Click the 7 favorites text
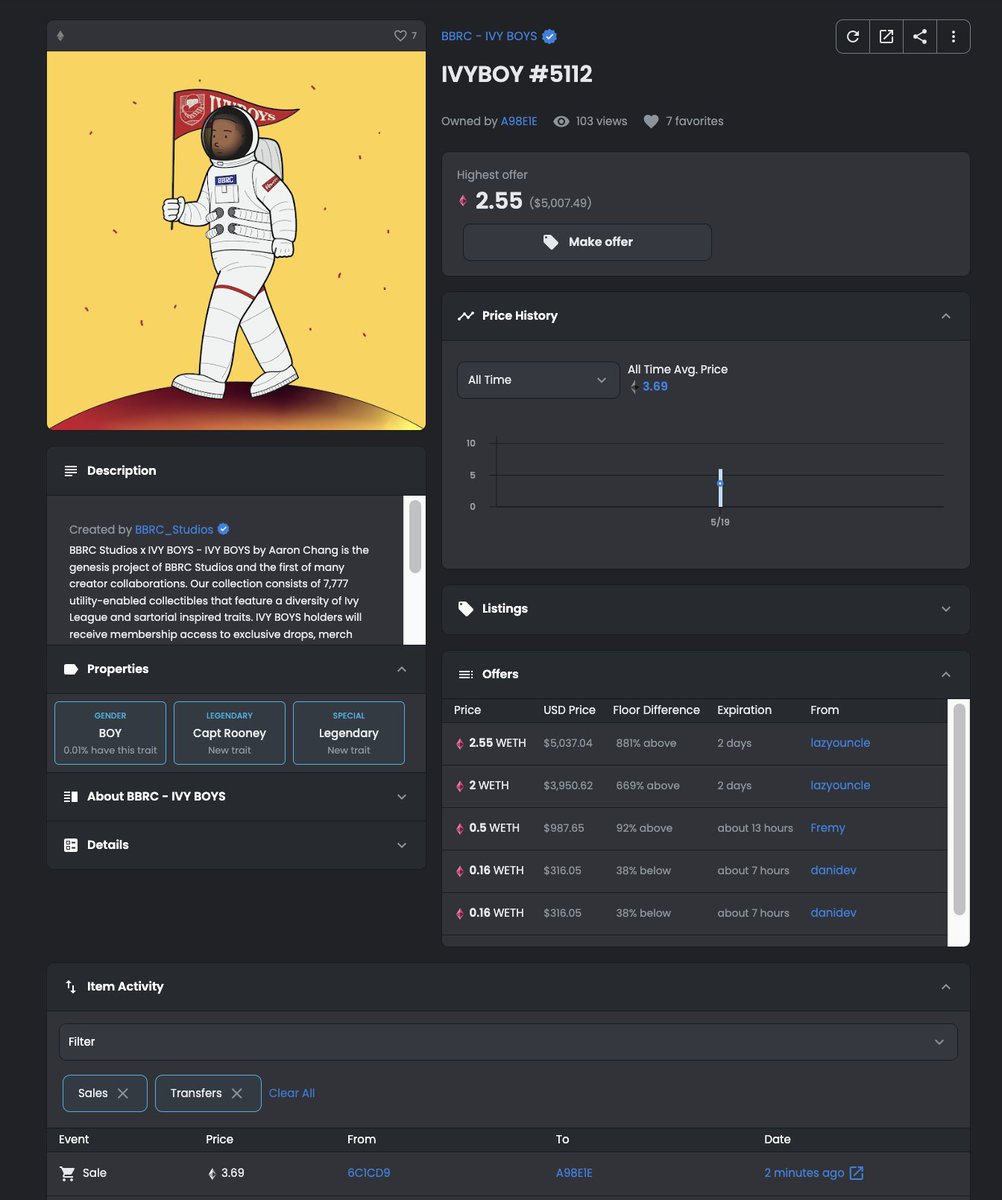This screenshot has width=1002, height=1200. click(695, 121)
